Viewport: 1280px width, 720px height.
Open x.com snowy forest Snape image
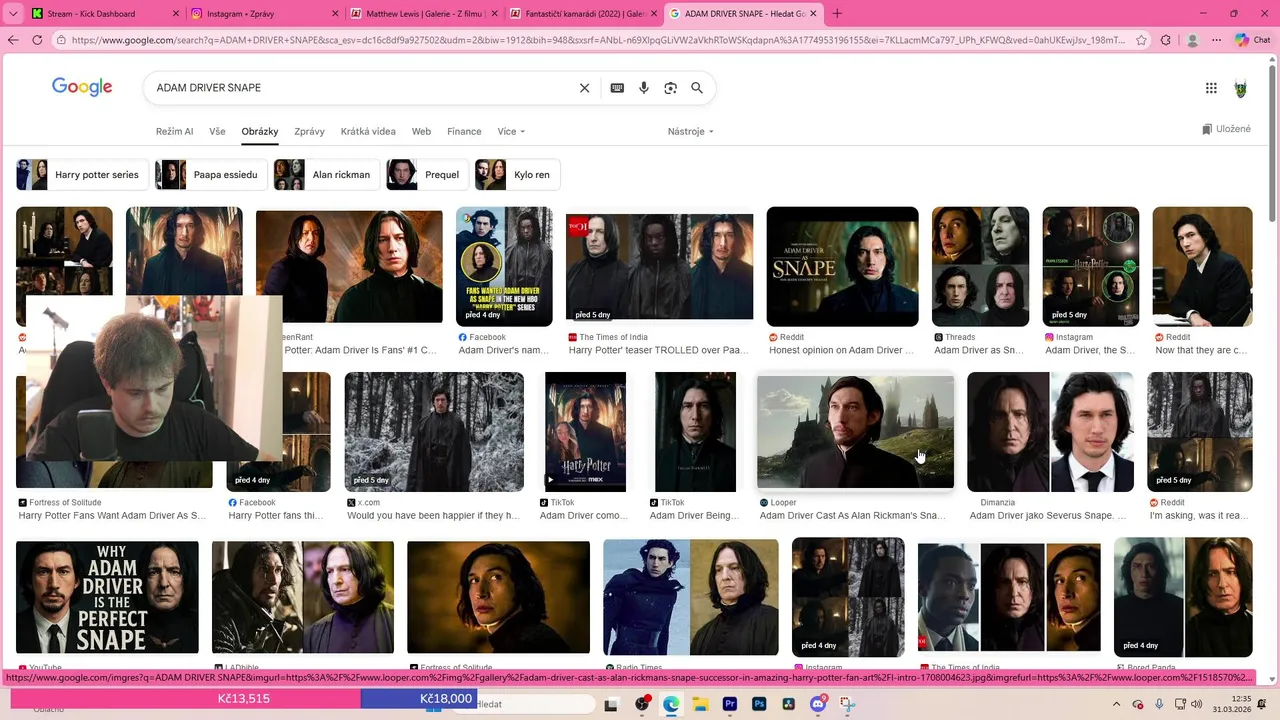(434, 432)
